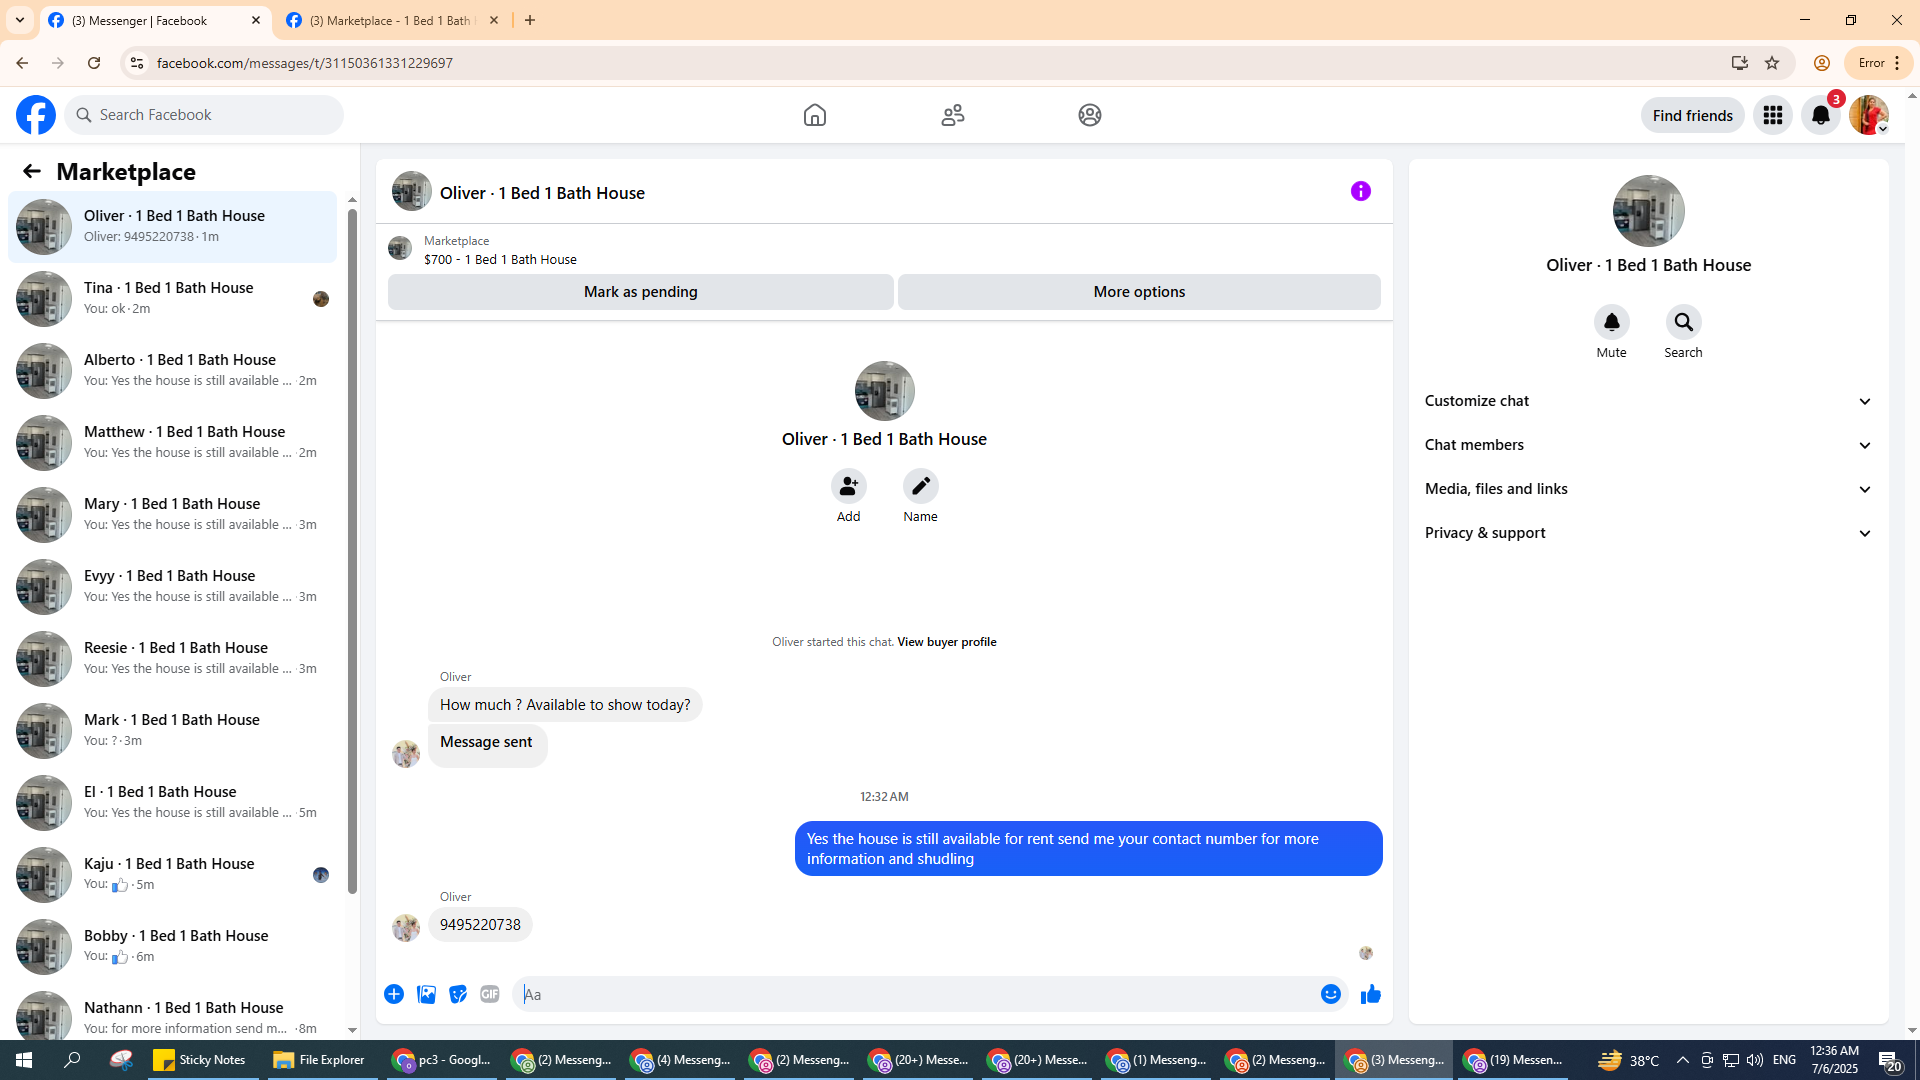Switch to the Marketplace browser tab
This screenshot has width=1920, height=1080.
392,20
